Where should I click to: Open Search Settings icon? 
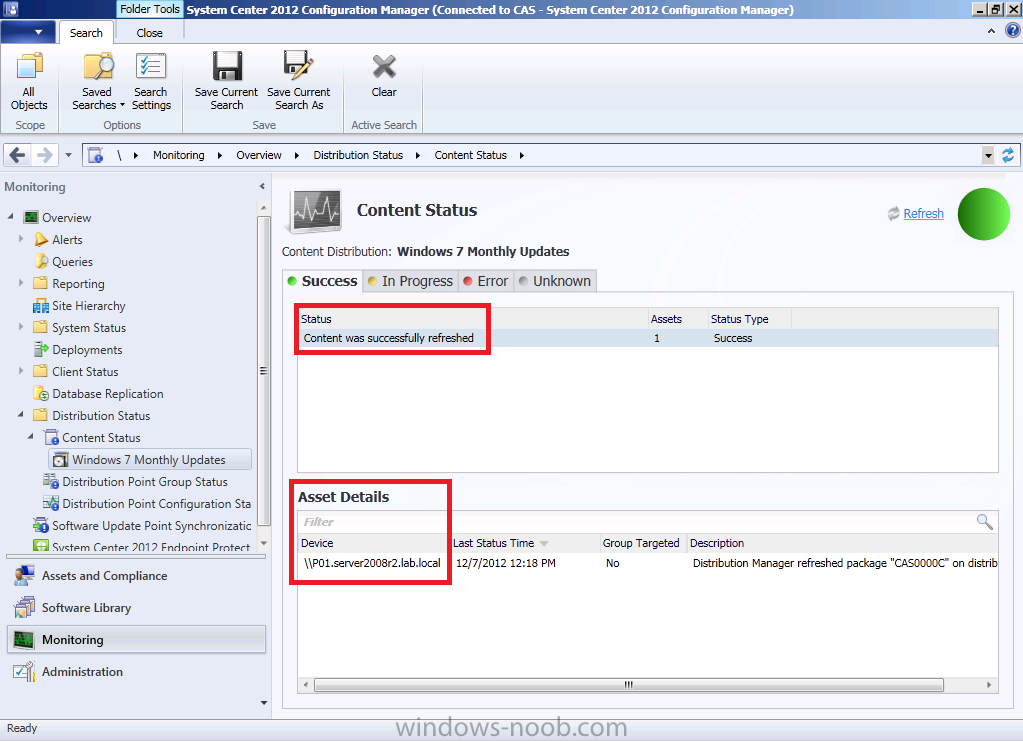point(151,81)
